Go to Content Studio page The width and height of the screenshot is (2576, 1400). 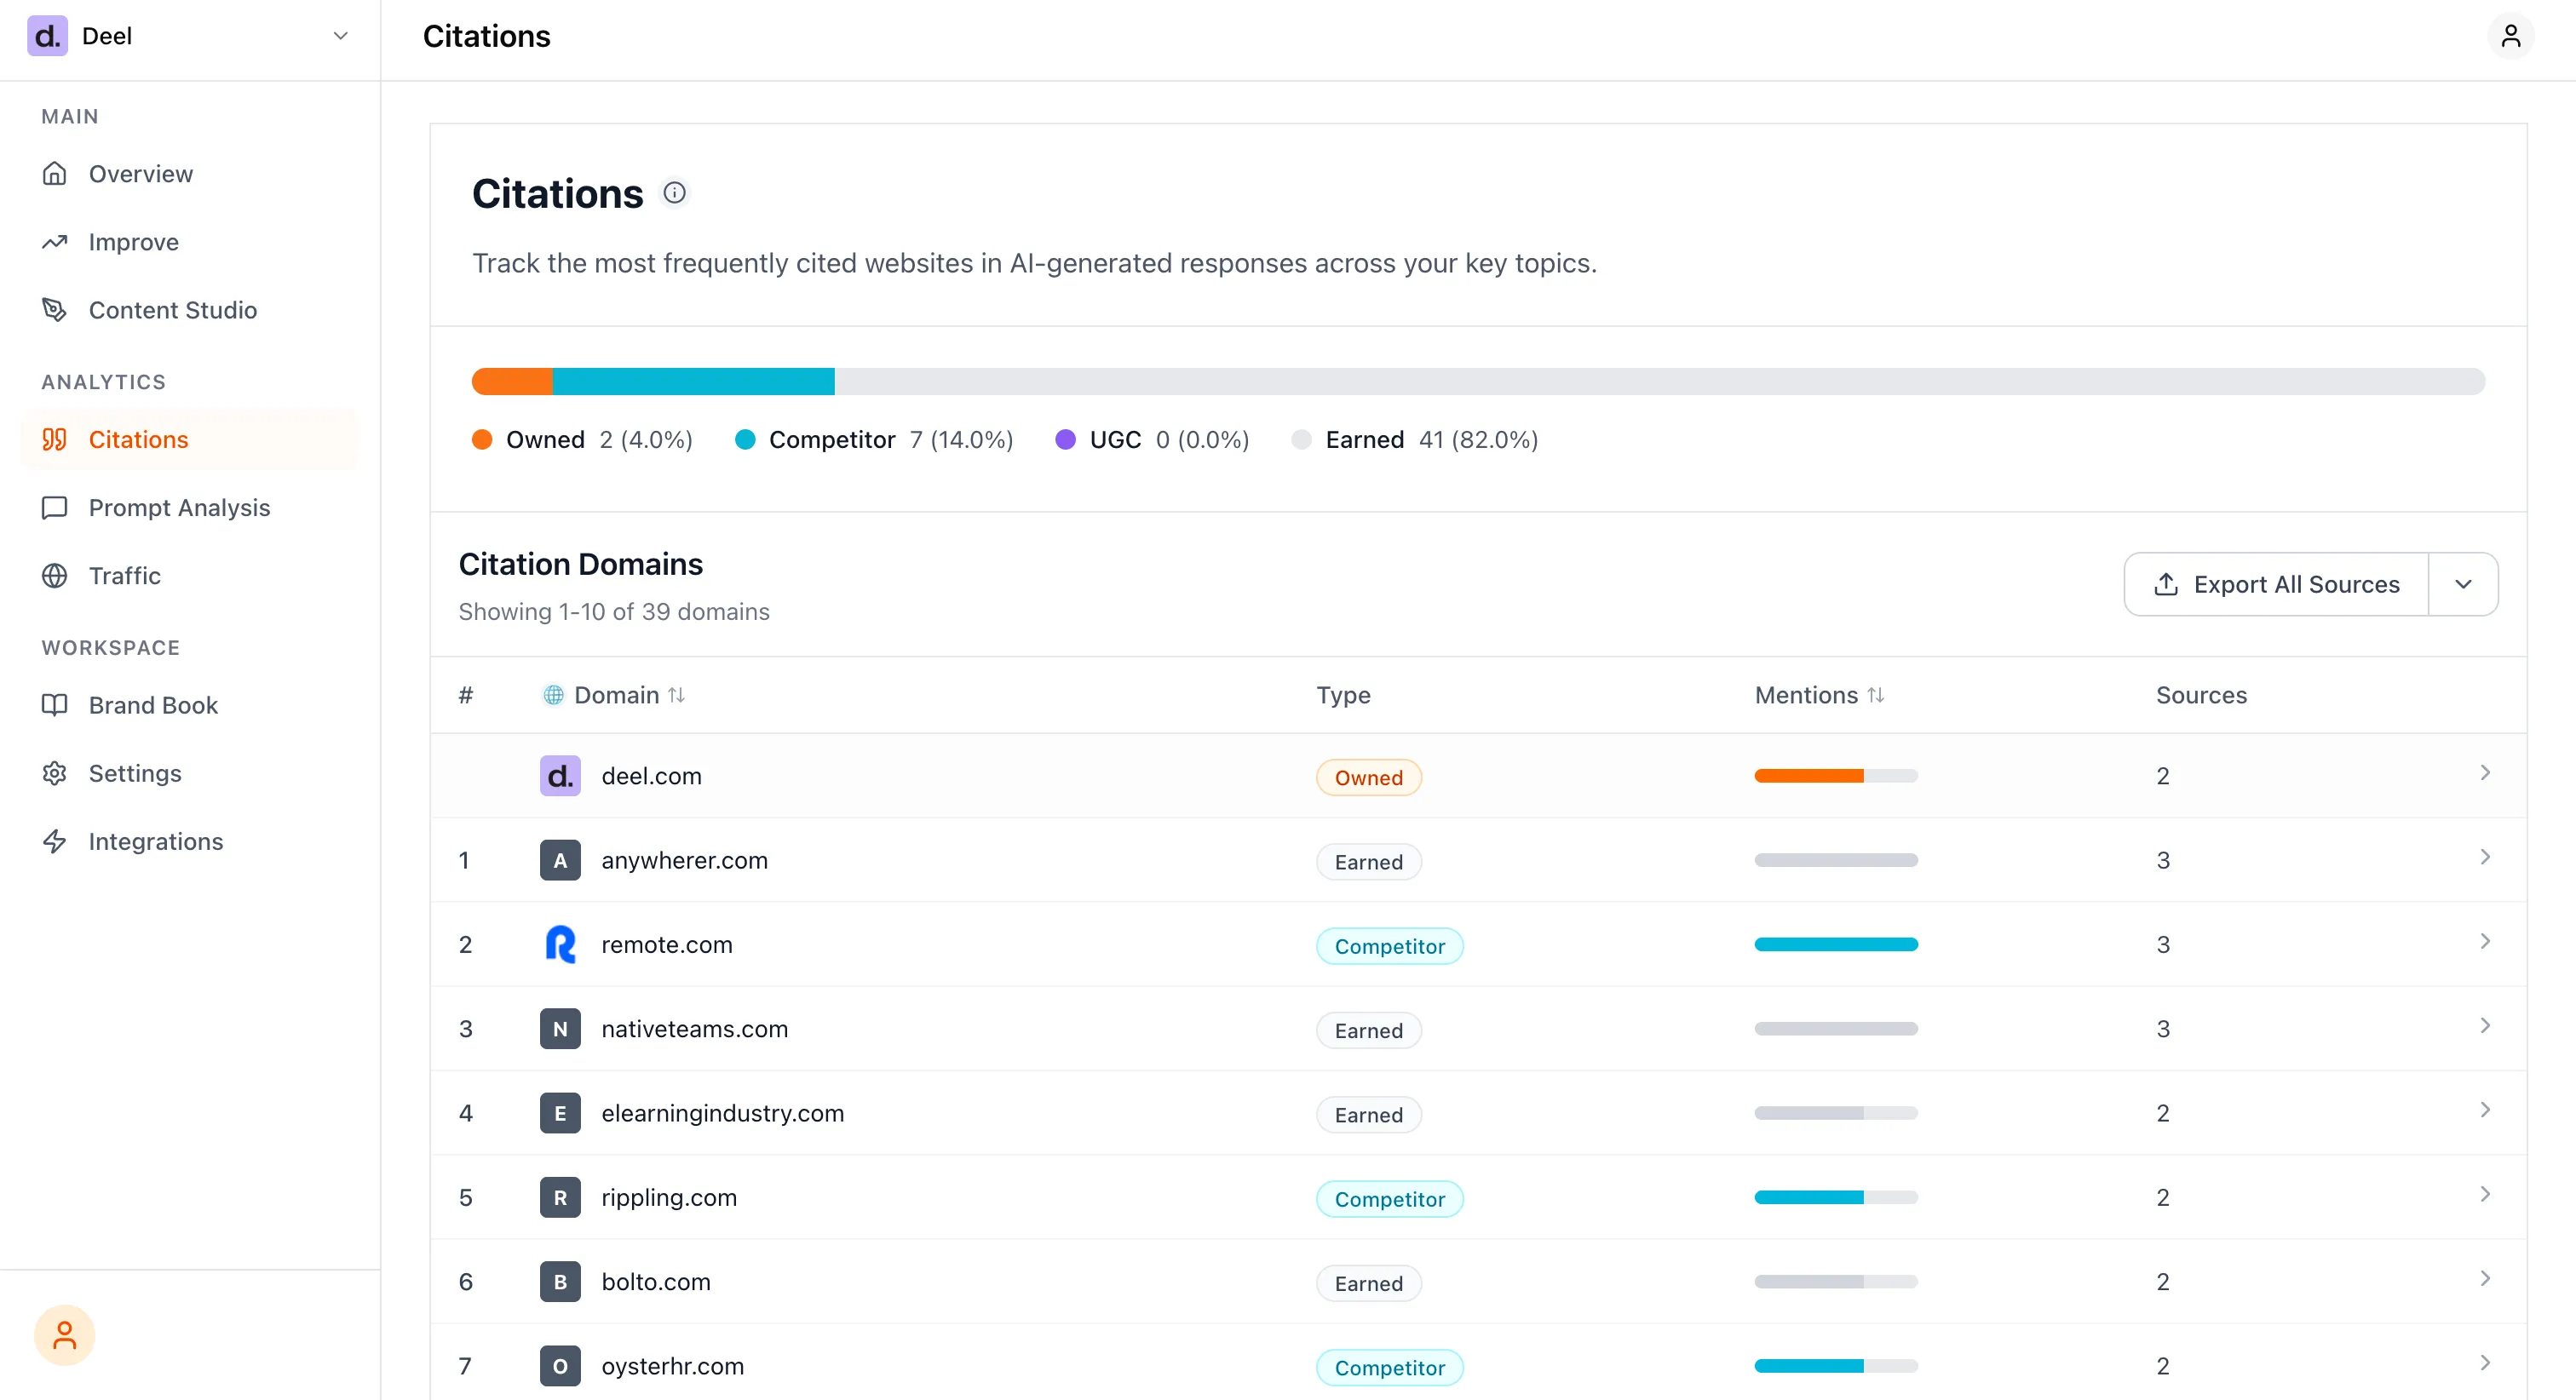click(x=172, y=310)
